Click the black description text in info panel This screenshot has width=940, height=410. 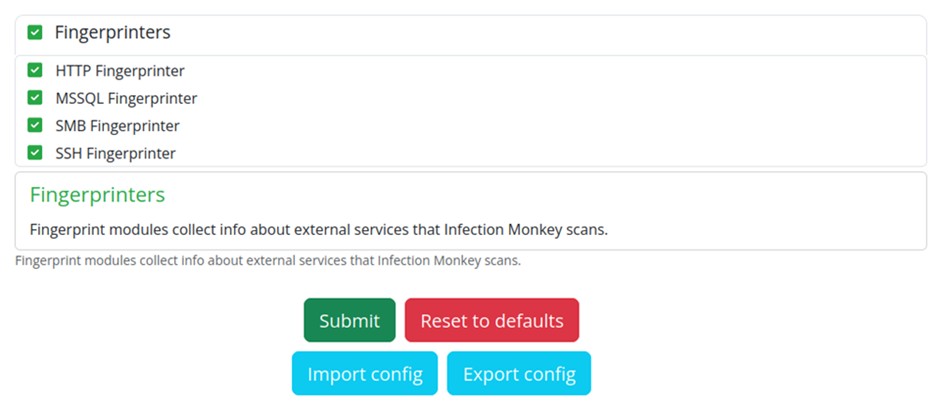tap(318, 229)
